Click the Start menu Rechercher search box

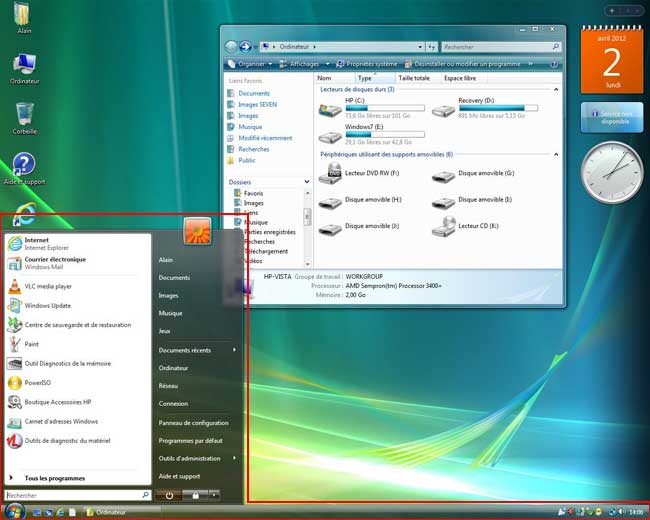tap(77, 495)
